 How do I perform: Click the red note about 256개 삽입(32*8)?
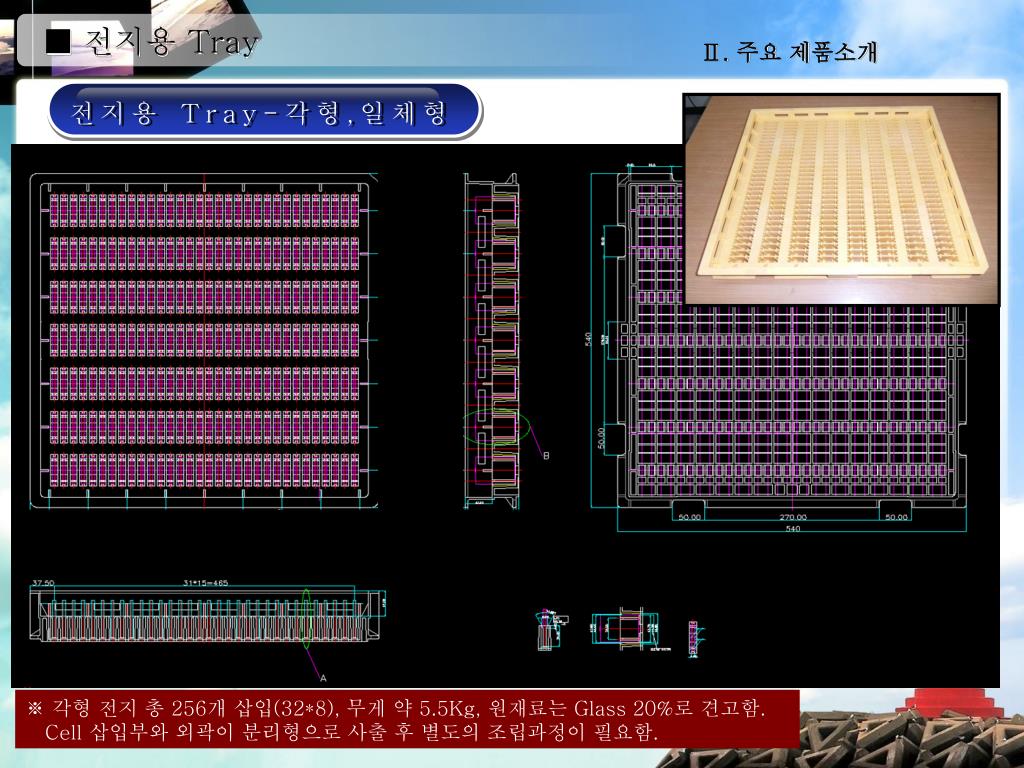pos(408,719)
